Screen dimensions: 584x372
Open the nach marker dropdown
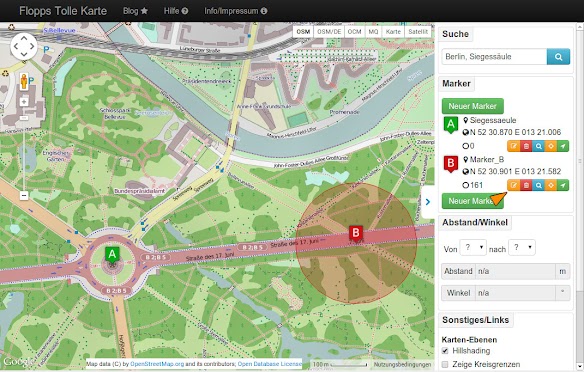pyautogui.click(x=522, y=247)
